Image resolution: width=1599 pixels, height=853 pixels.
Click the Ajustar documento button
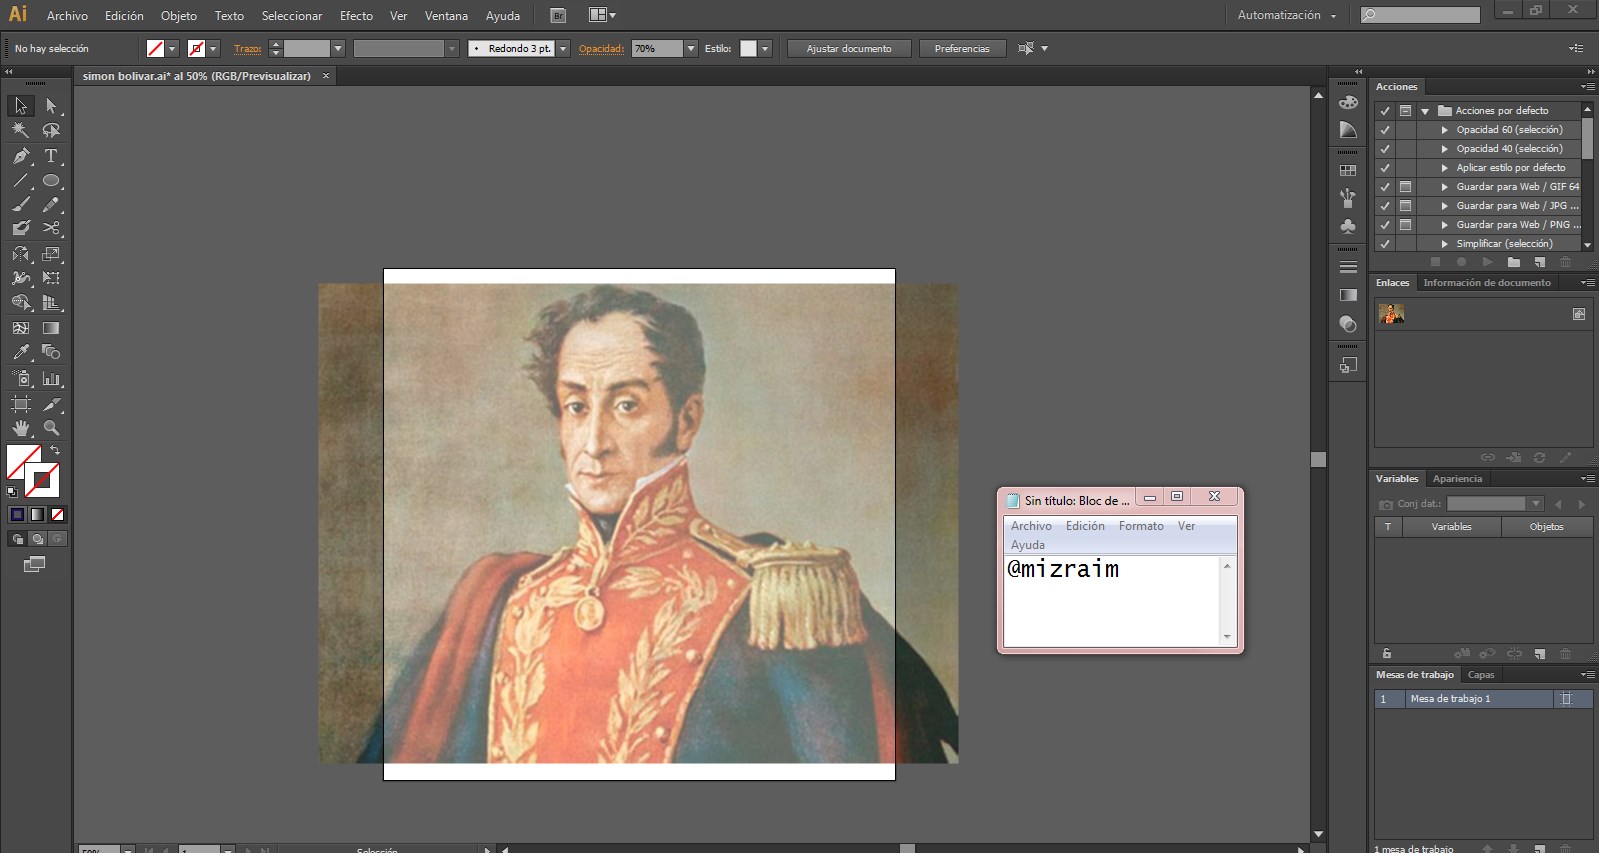tap(849, 48)
